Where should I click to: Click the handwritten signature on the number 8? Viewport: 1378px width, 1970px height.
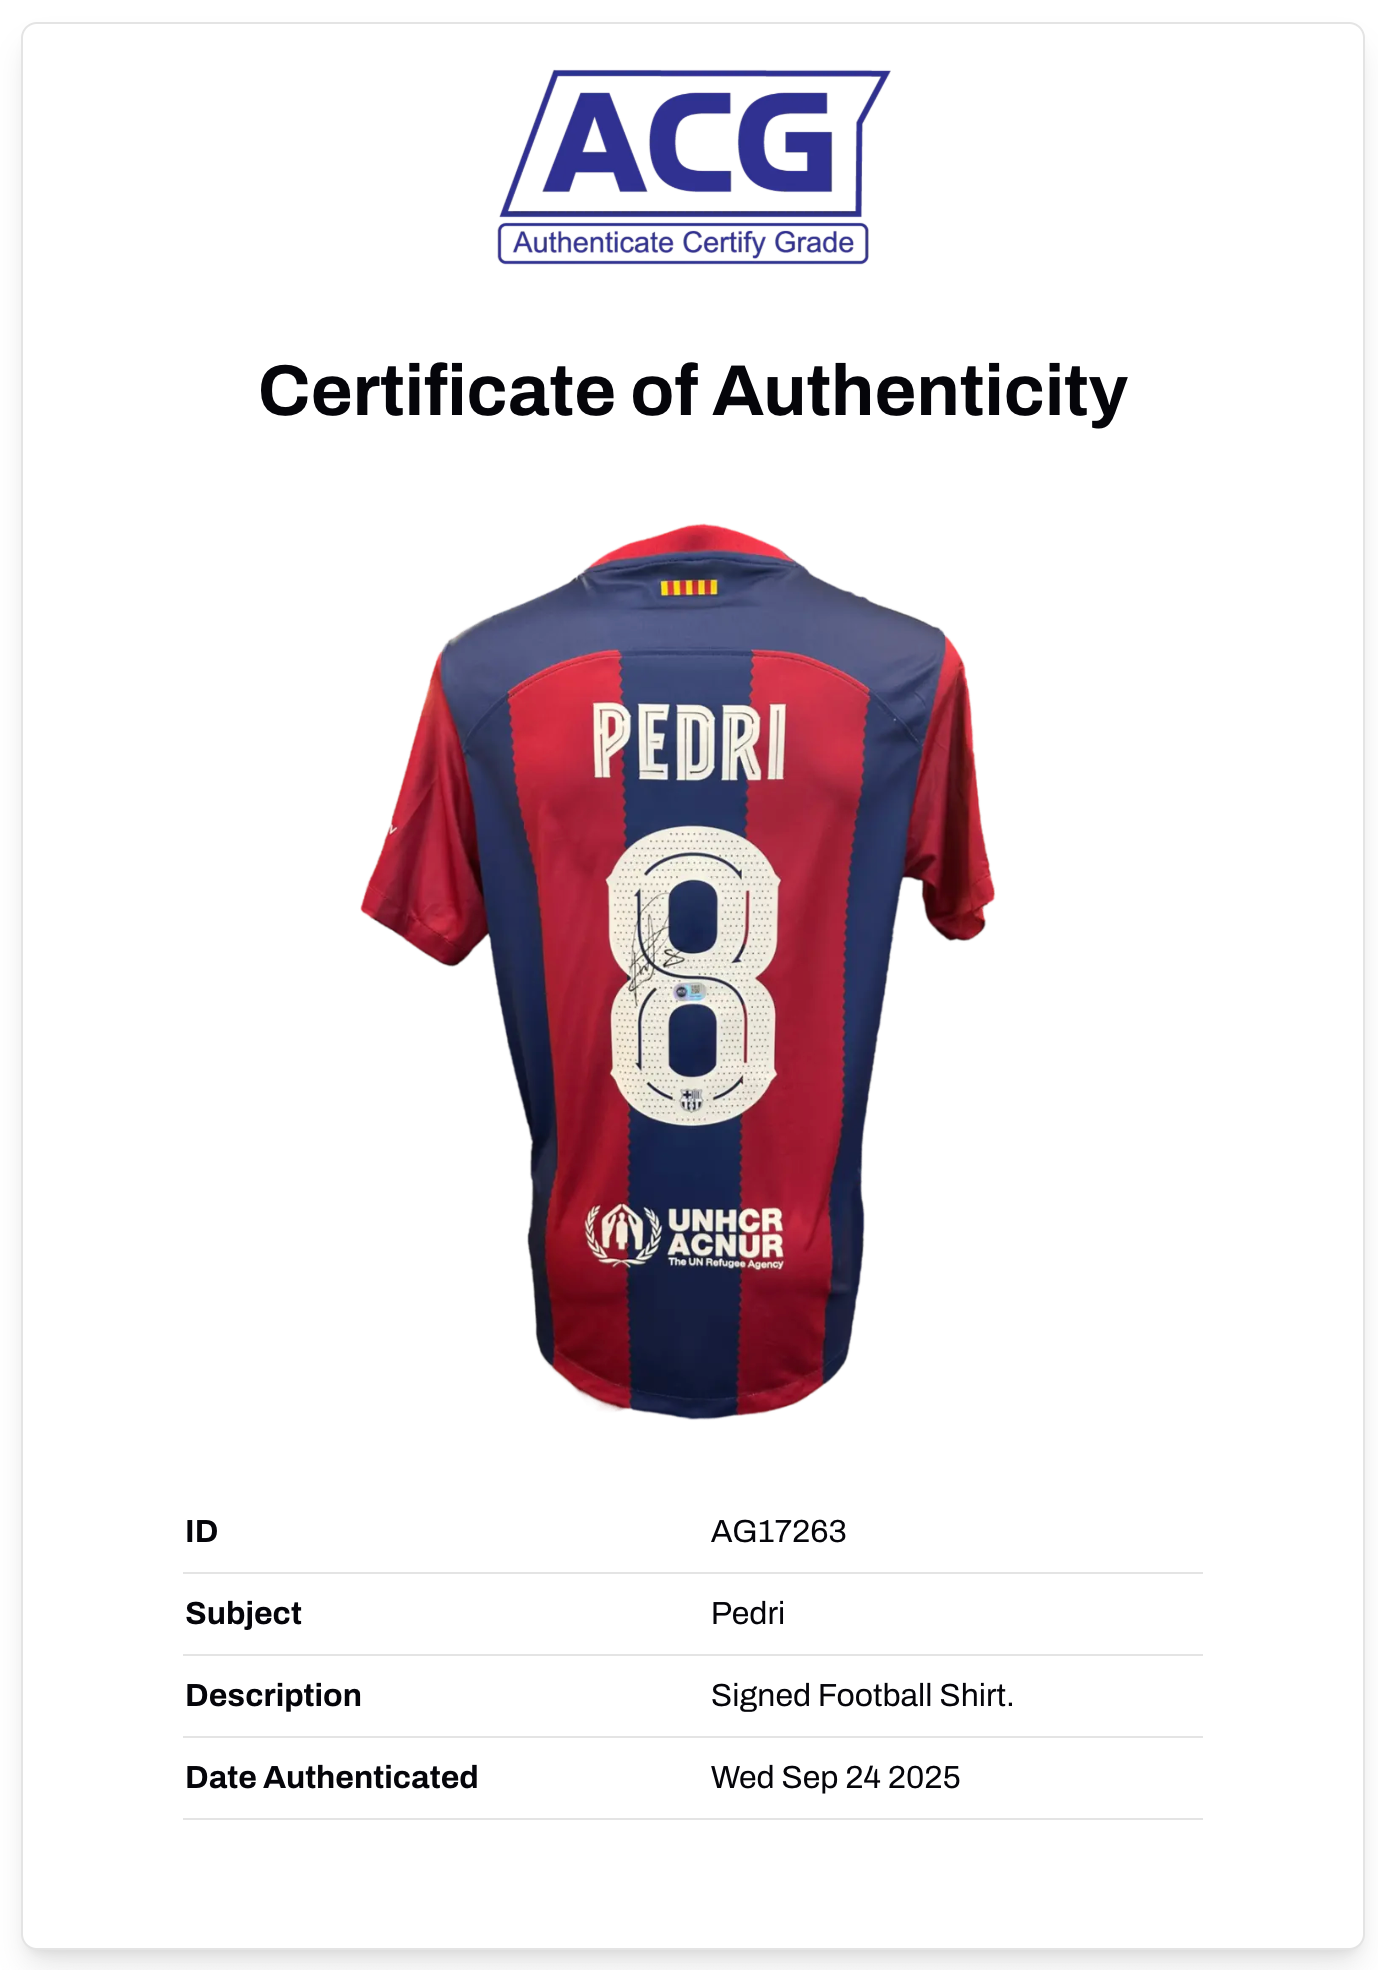coord(650,950)
